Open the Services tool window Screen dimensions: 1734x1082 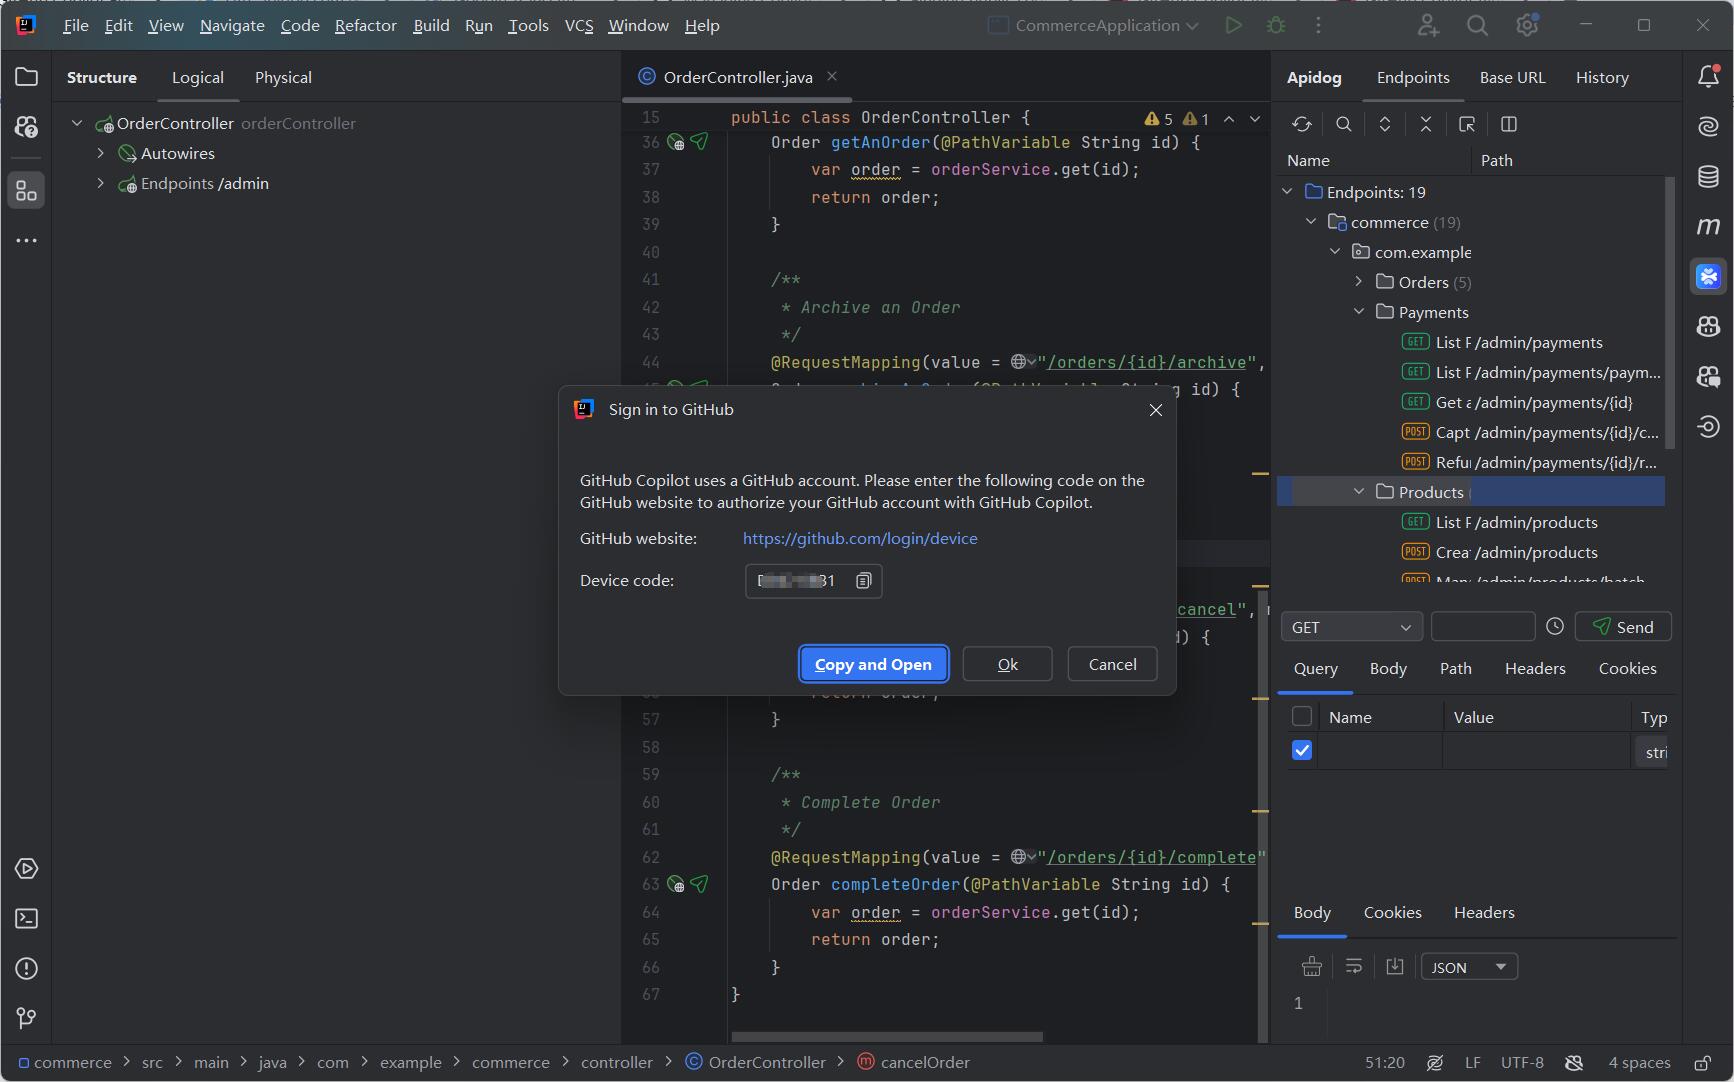click(x=27, y=869)
